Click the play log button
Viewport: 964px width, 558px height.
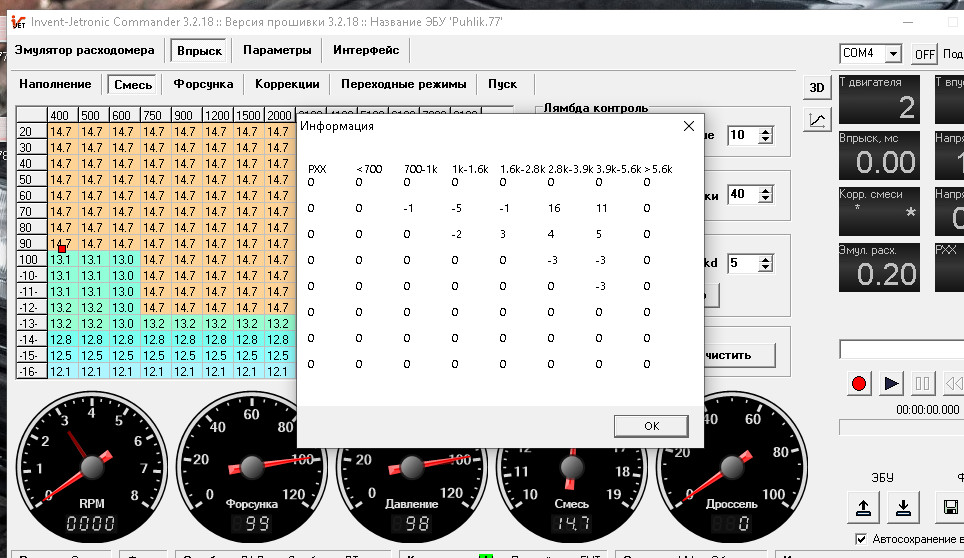click(x=891, y=383)
